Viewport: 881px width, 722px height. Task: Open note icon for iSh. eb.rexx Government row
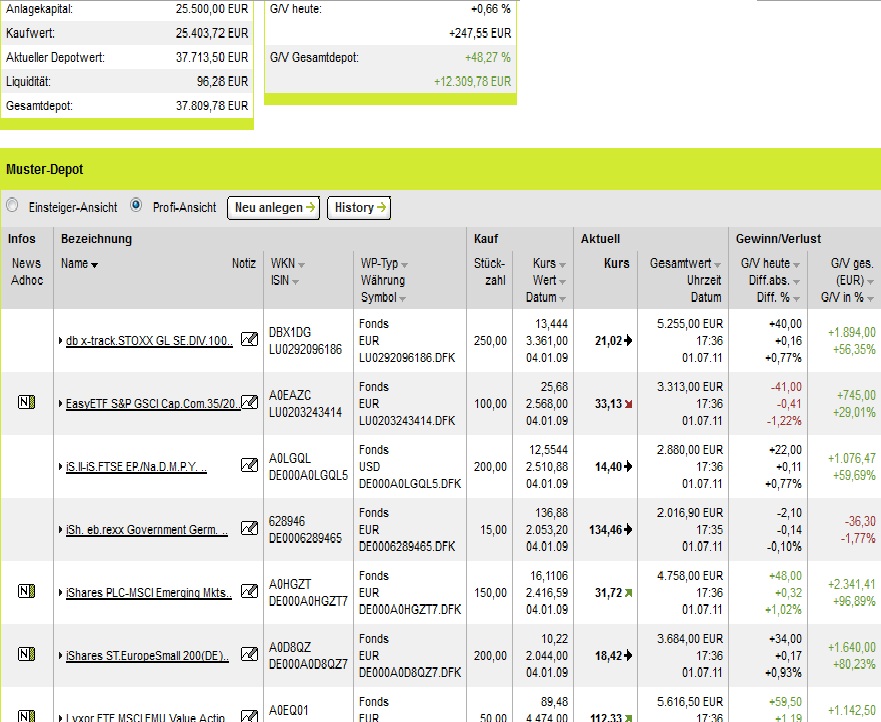point(249,528)
